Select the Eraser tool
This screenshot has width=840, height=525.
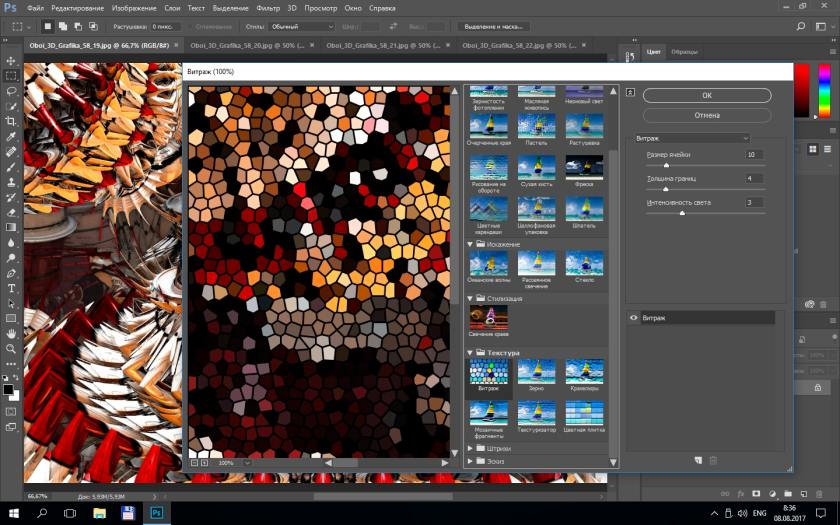tap(11, 212)
